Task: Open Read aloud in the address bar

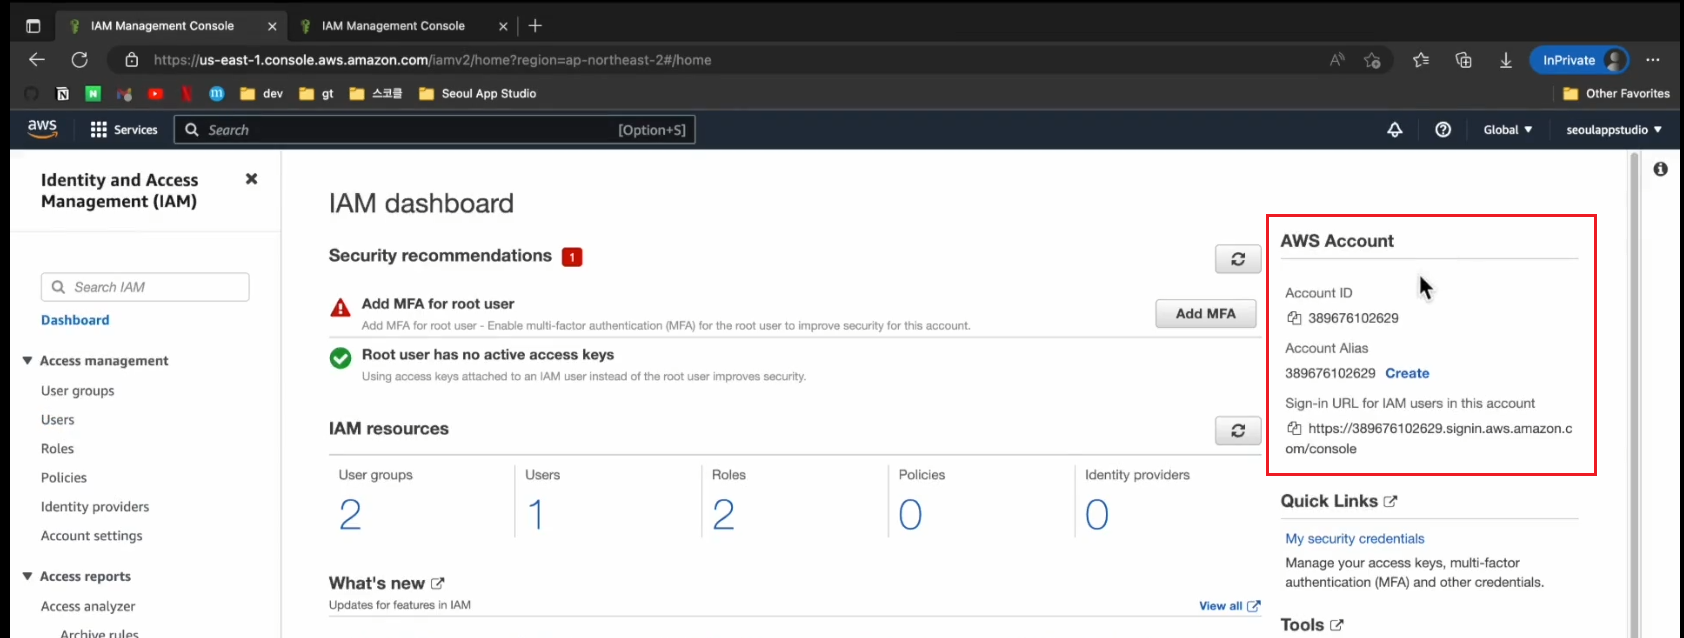Action: tap(1337, 60)
